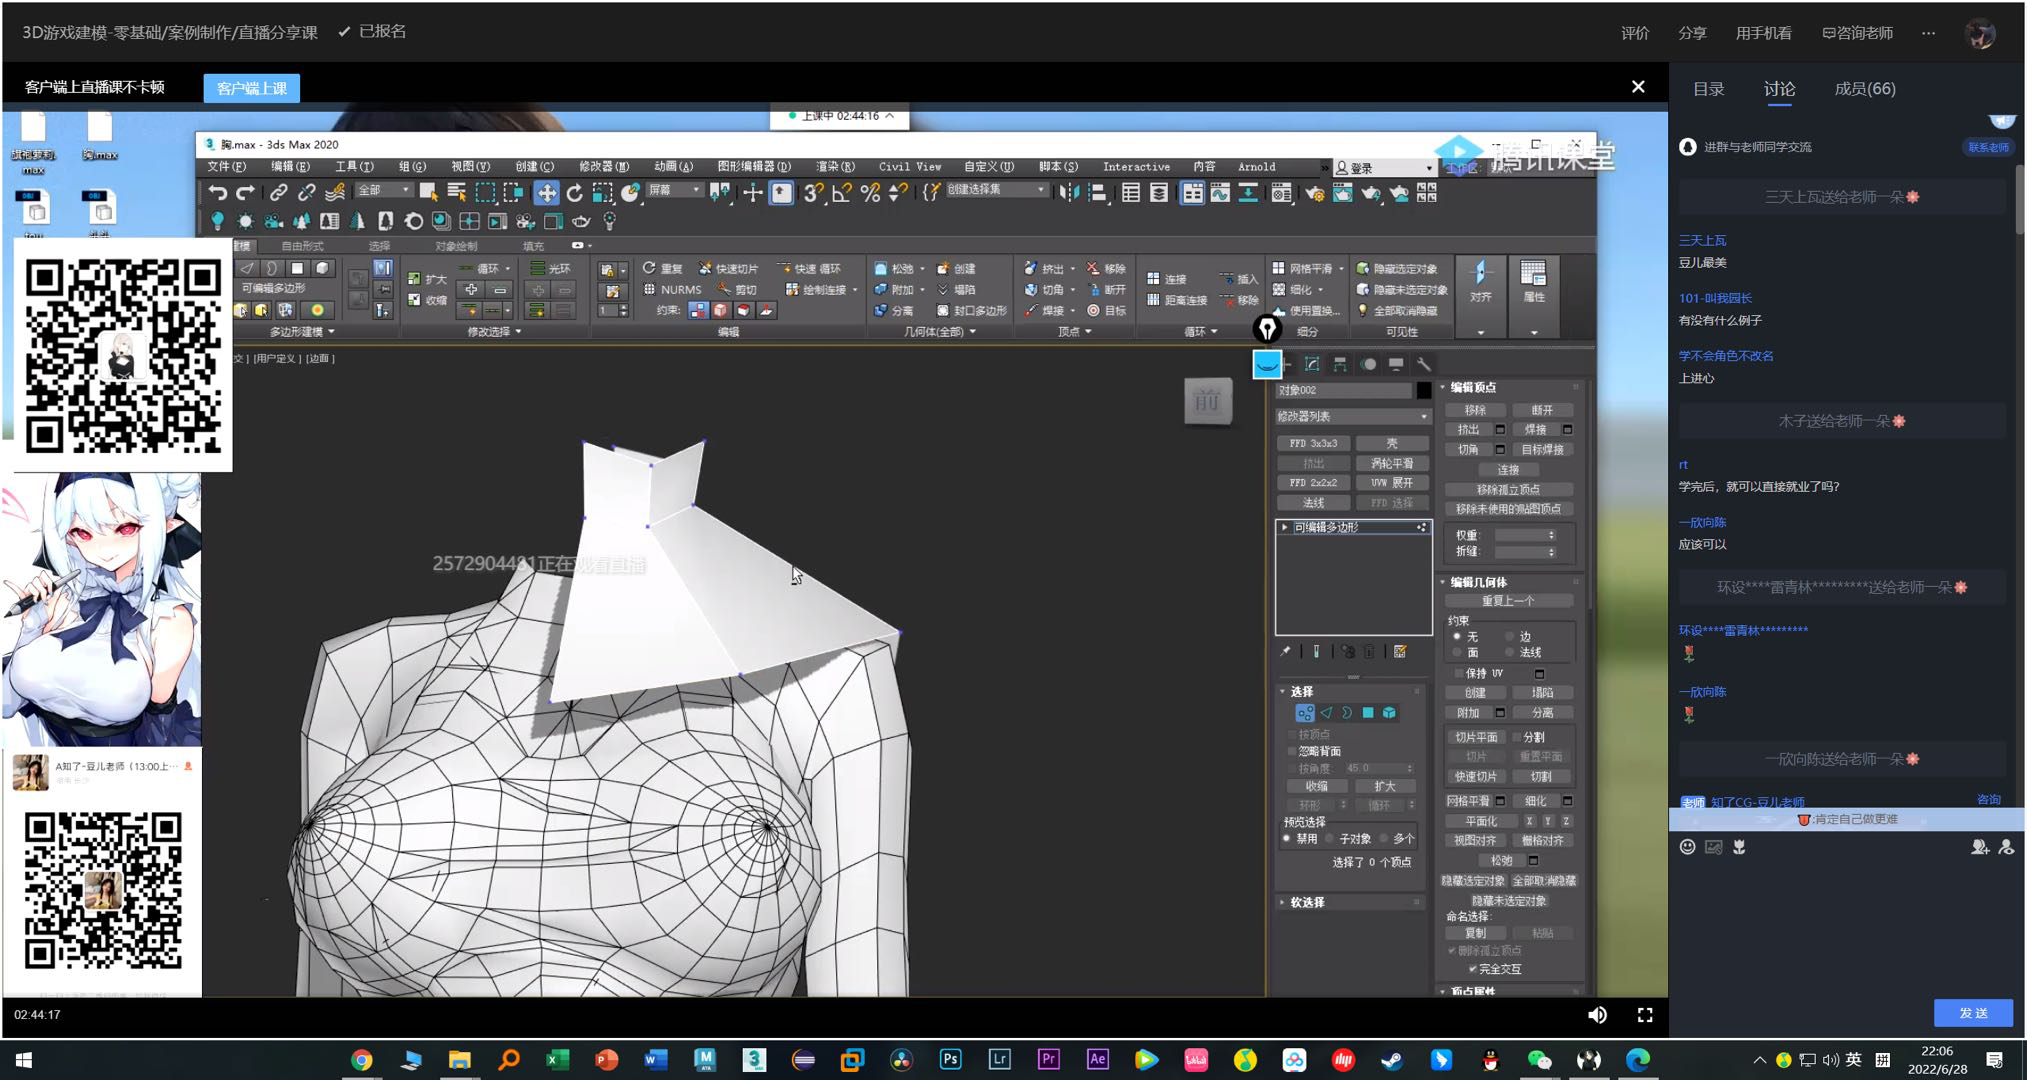Open the 修改器(M) menu

(x=603, y=167)
